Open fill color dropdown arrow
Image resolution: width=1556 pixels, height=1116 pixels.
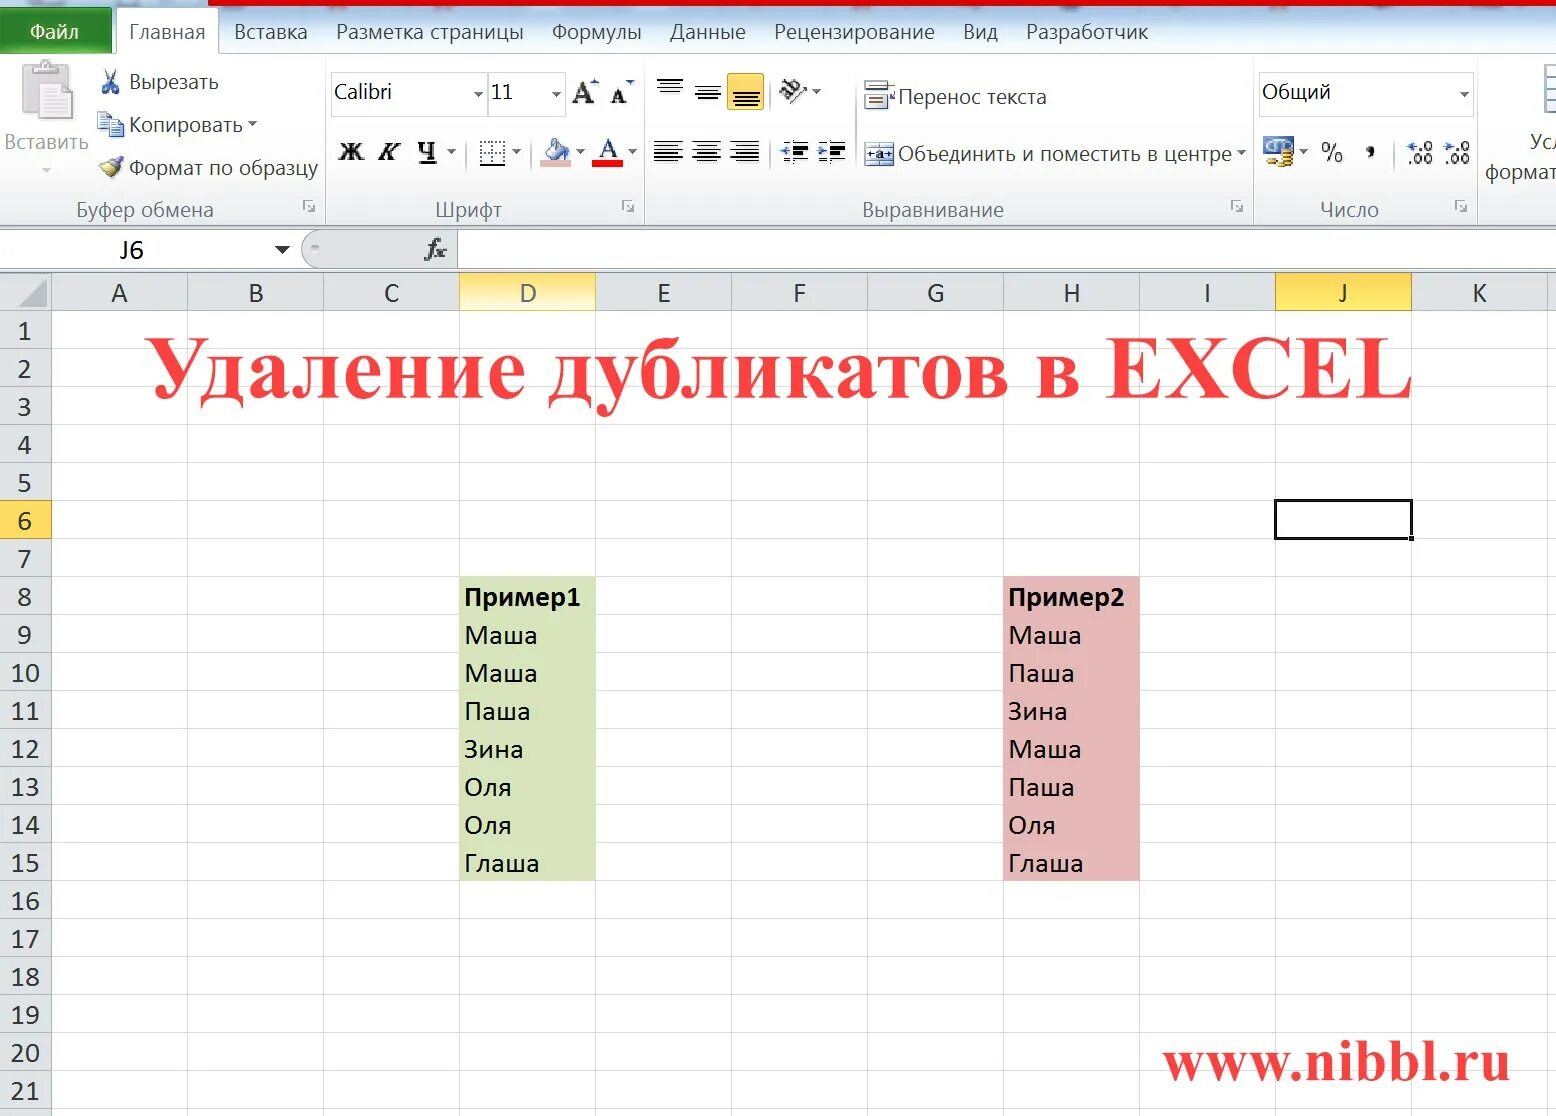(x=580, y=152)
